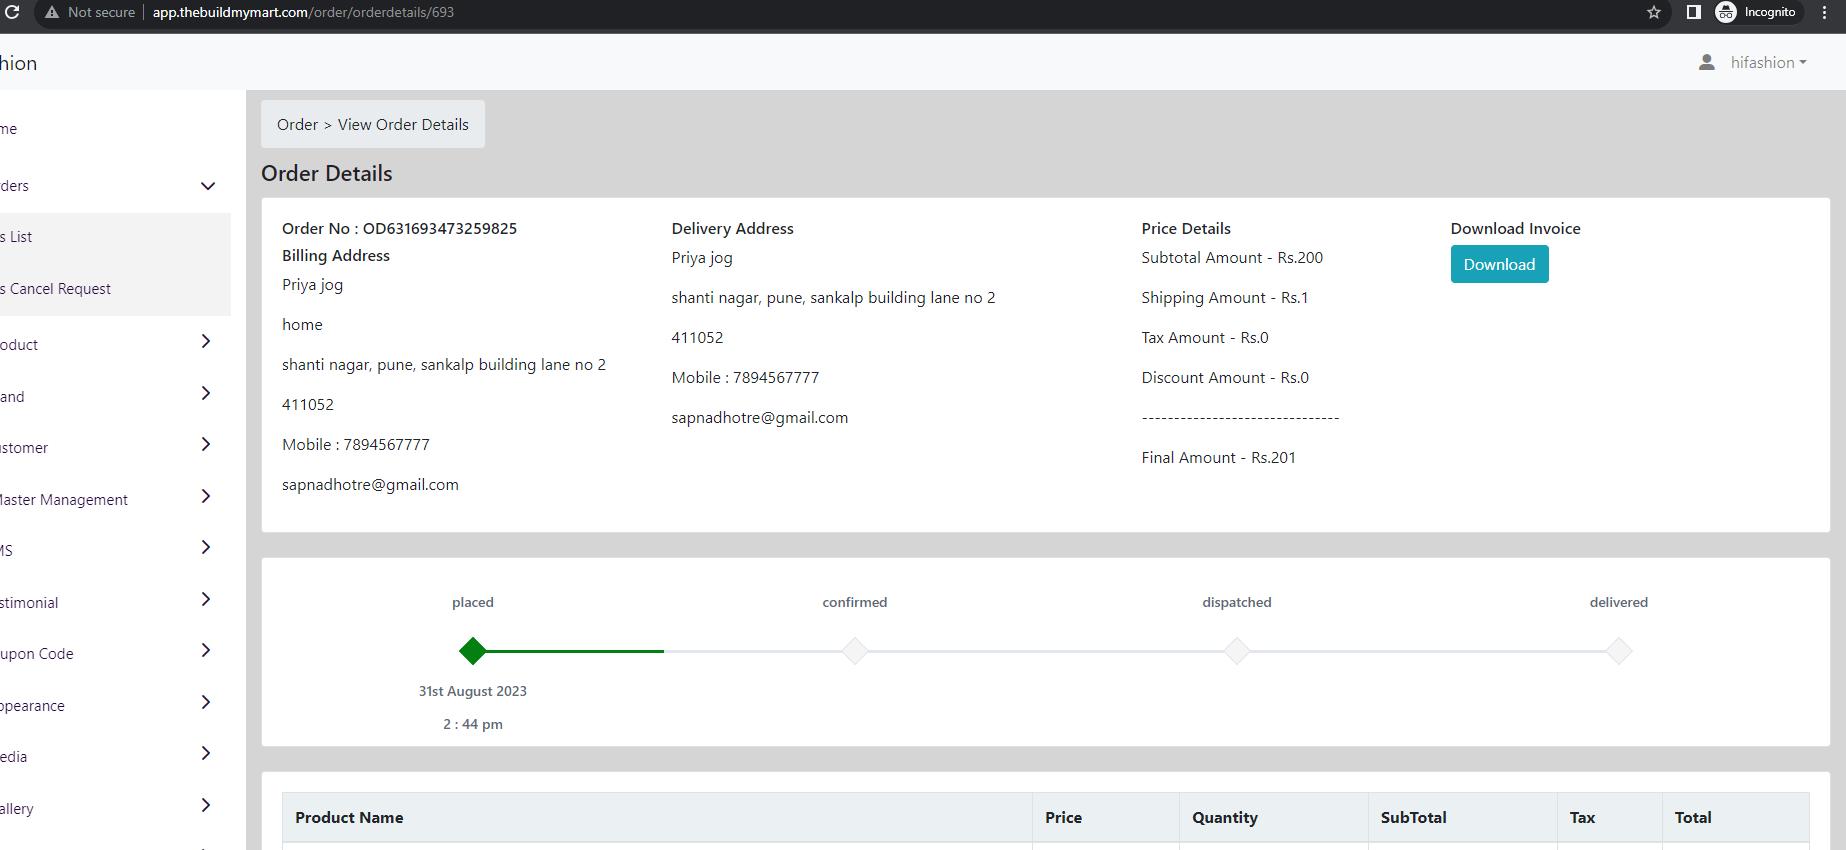Download the order invoice

1499,264
